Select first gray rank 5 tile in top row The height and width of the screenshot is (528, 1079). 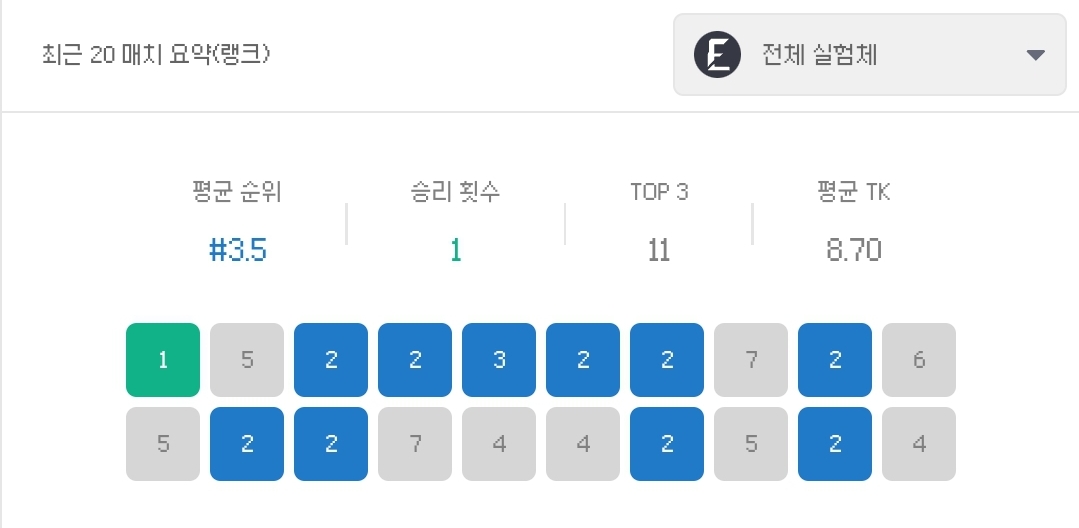(247, 360)
